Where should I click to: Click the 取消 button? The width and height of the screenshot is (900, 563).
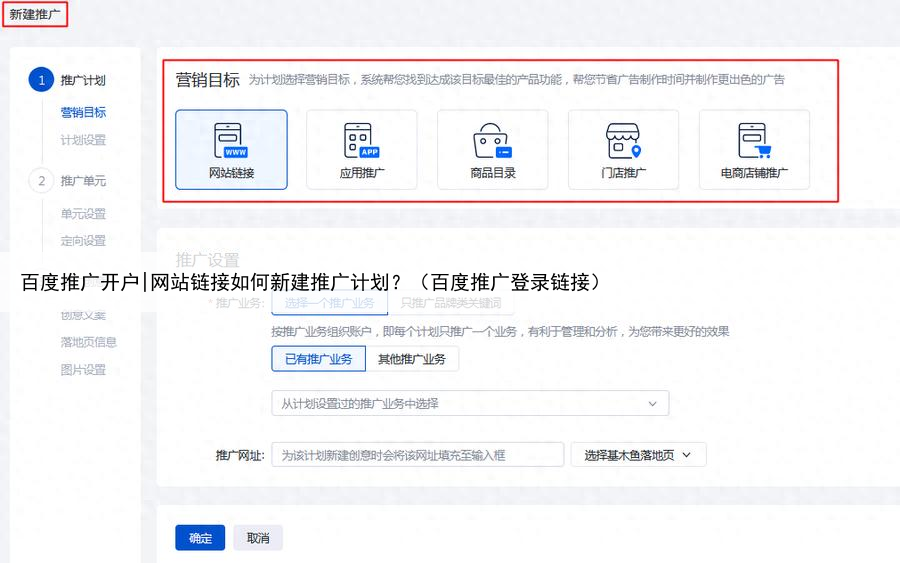258,538
